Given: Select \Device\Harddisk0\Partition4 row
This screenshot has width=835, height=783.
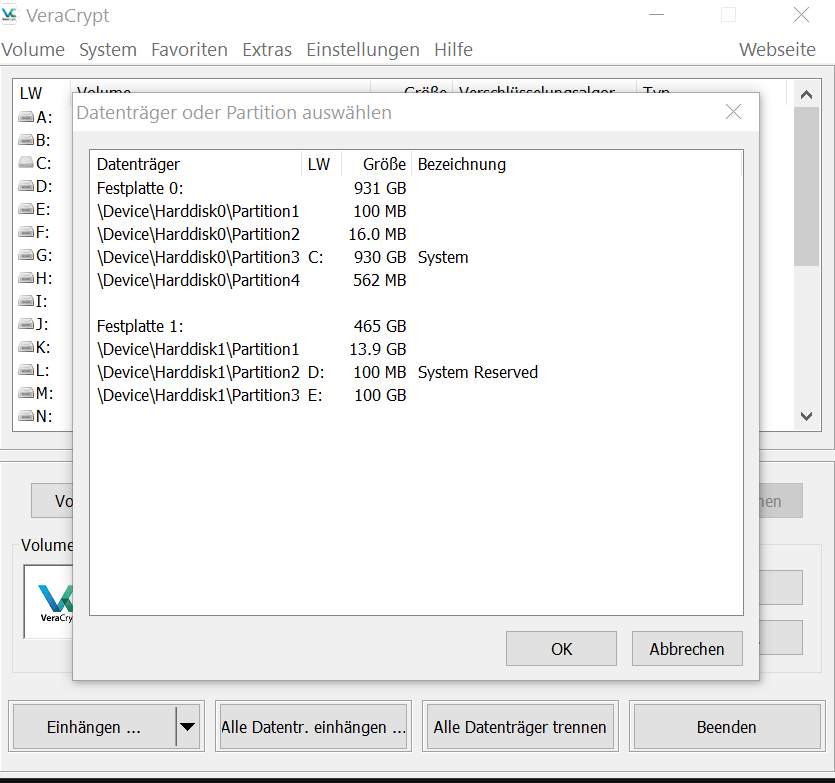Looking at the screenshot, I should tap(416, 280).
